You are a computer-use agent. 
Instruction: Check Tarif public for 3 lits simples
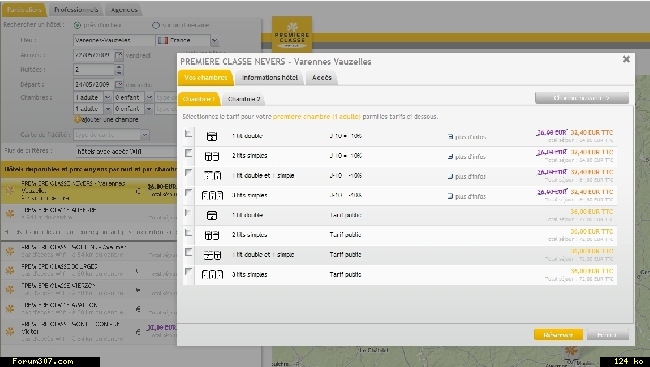point(188,272)
